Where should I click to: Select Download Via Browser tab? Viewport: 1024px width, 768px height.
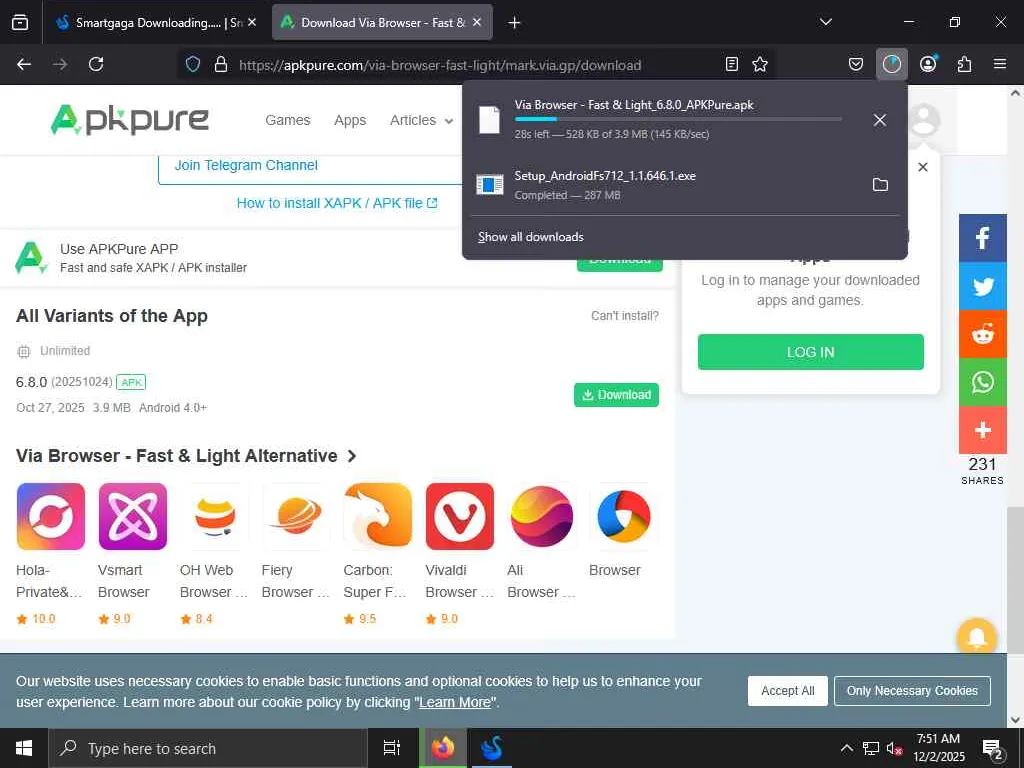coord(382,22)
